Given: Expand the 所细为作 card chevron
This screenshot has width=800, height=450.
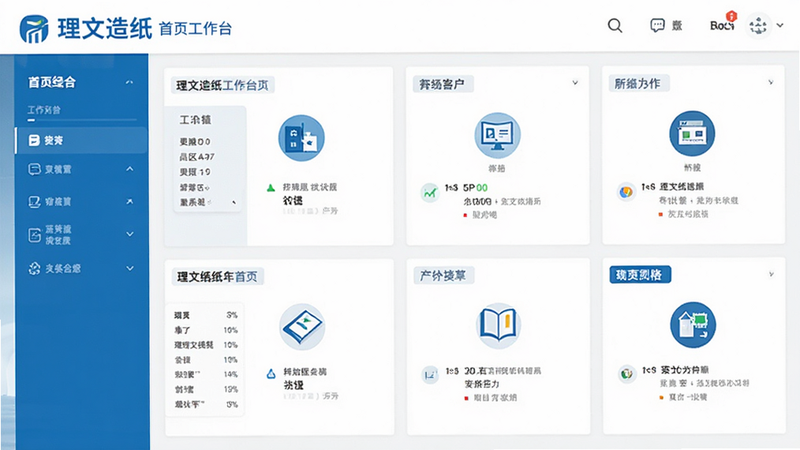Looking at the screenshot, I should coord(771,82).
